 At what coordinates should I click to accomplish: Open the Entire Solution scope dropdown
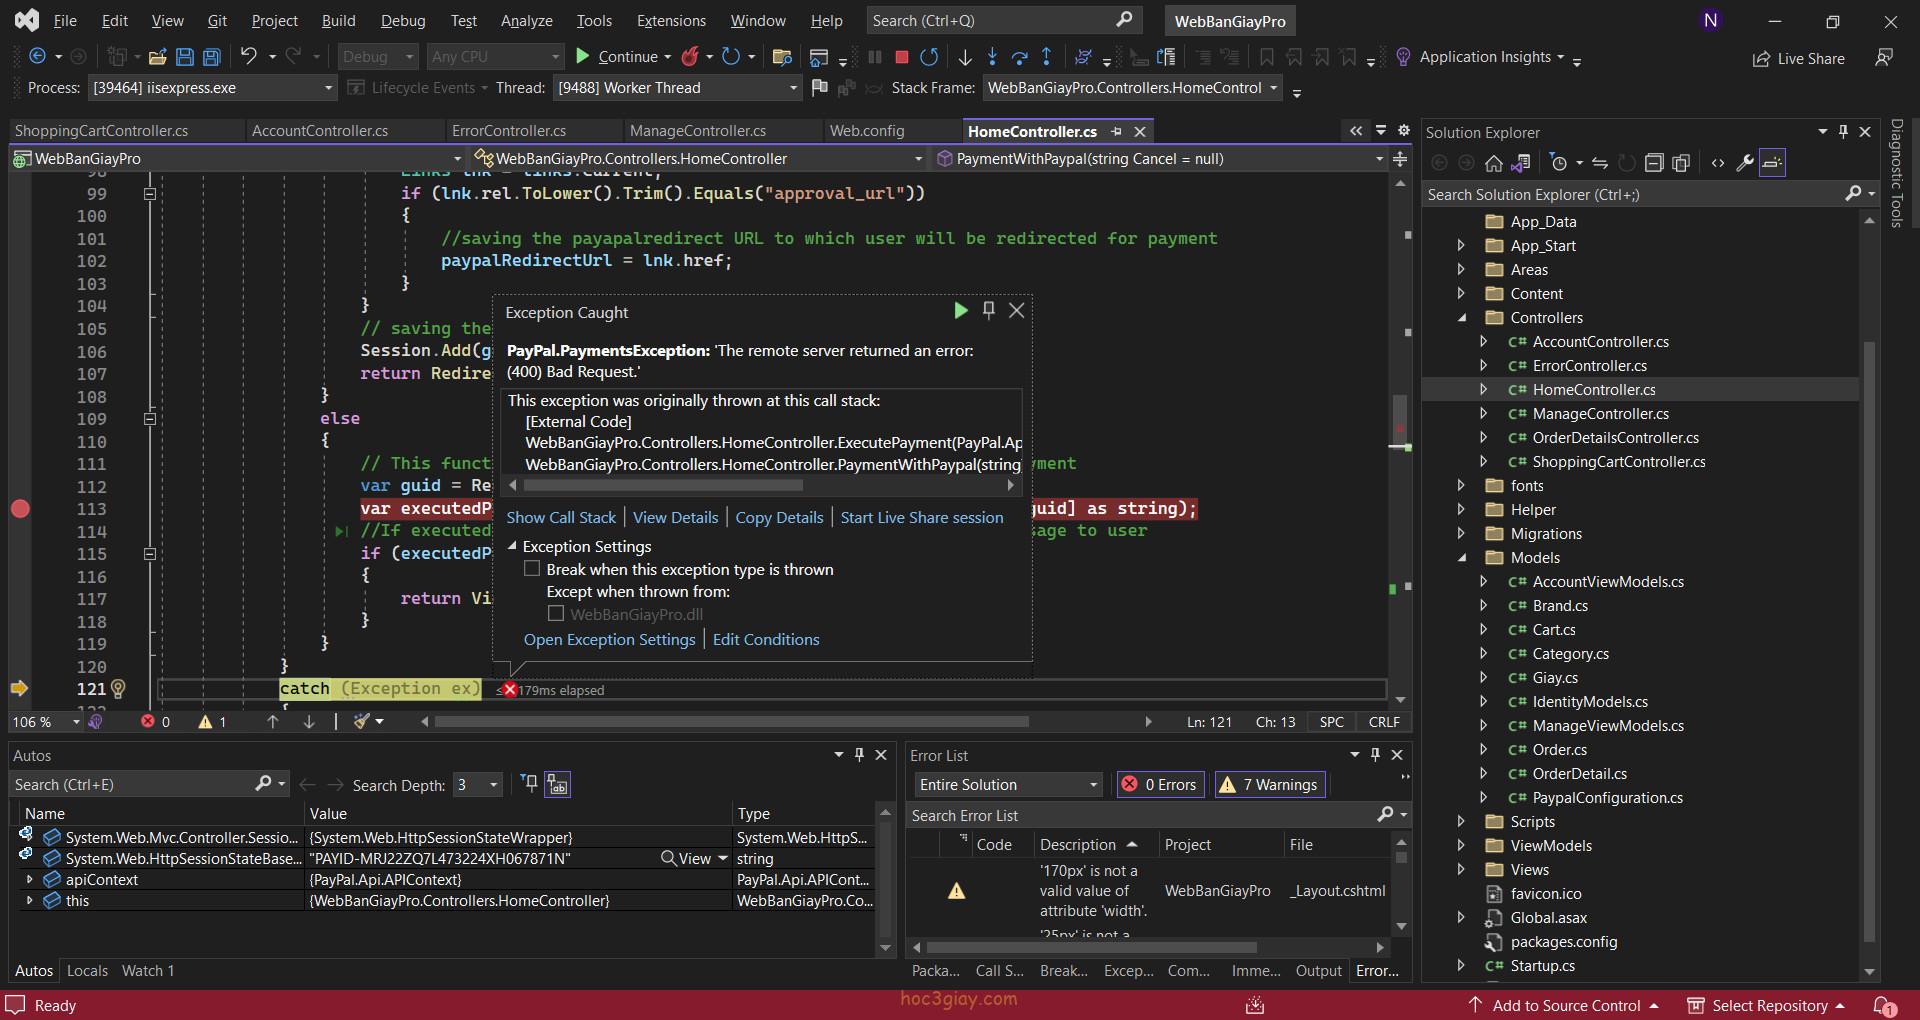(x=1009, y=785)
